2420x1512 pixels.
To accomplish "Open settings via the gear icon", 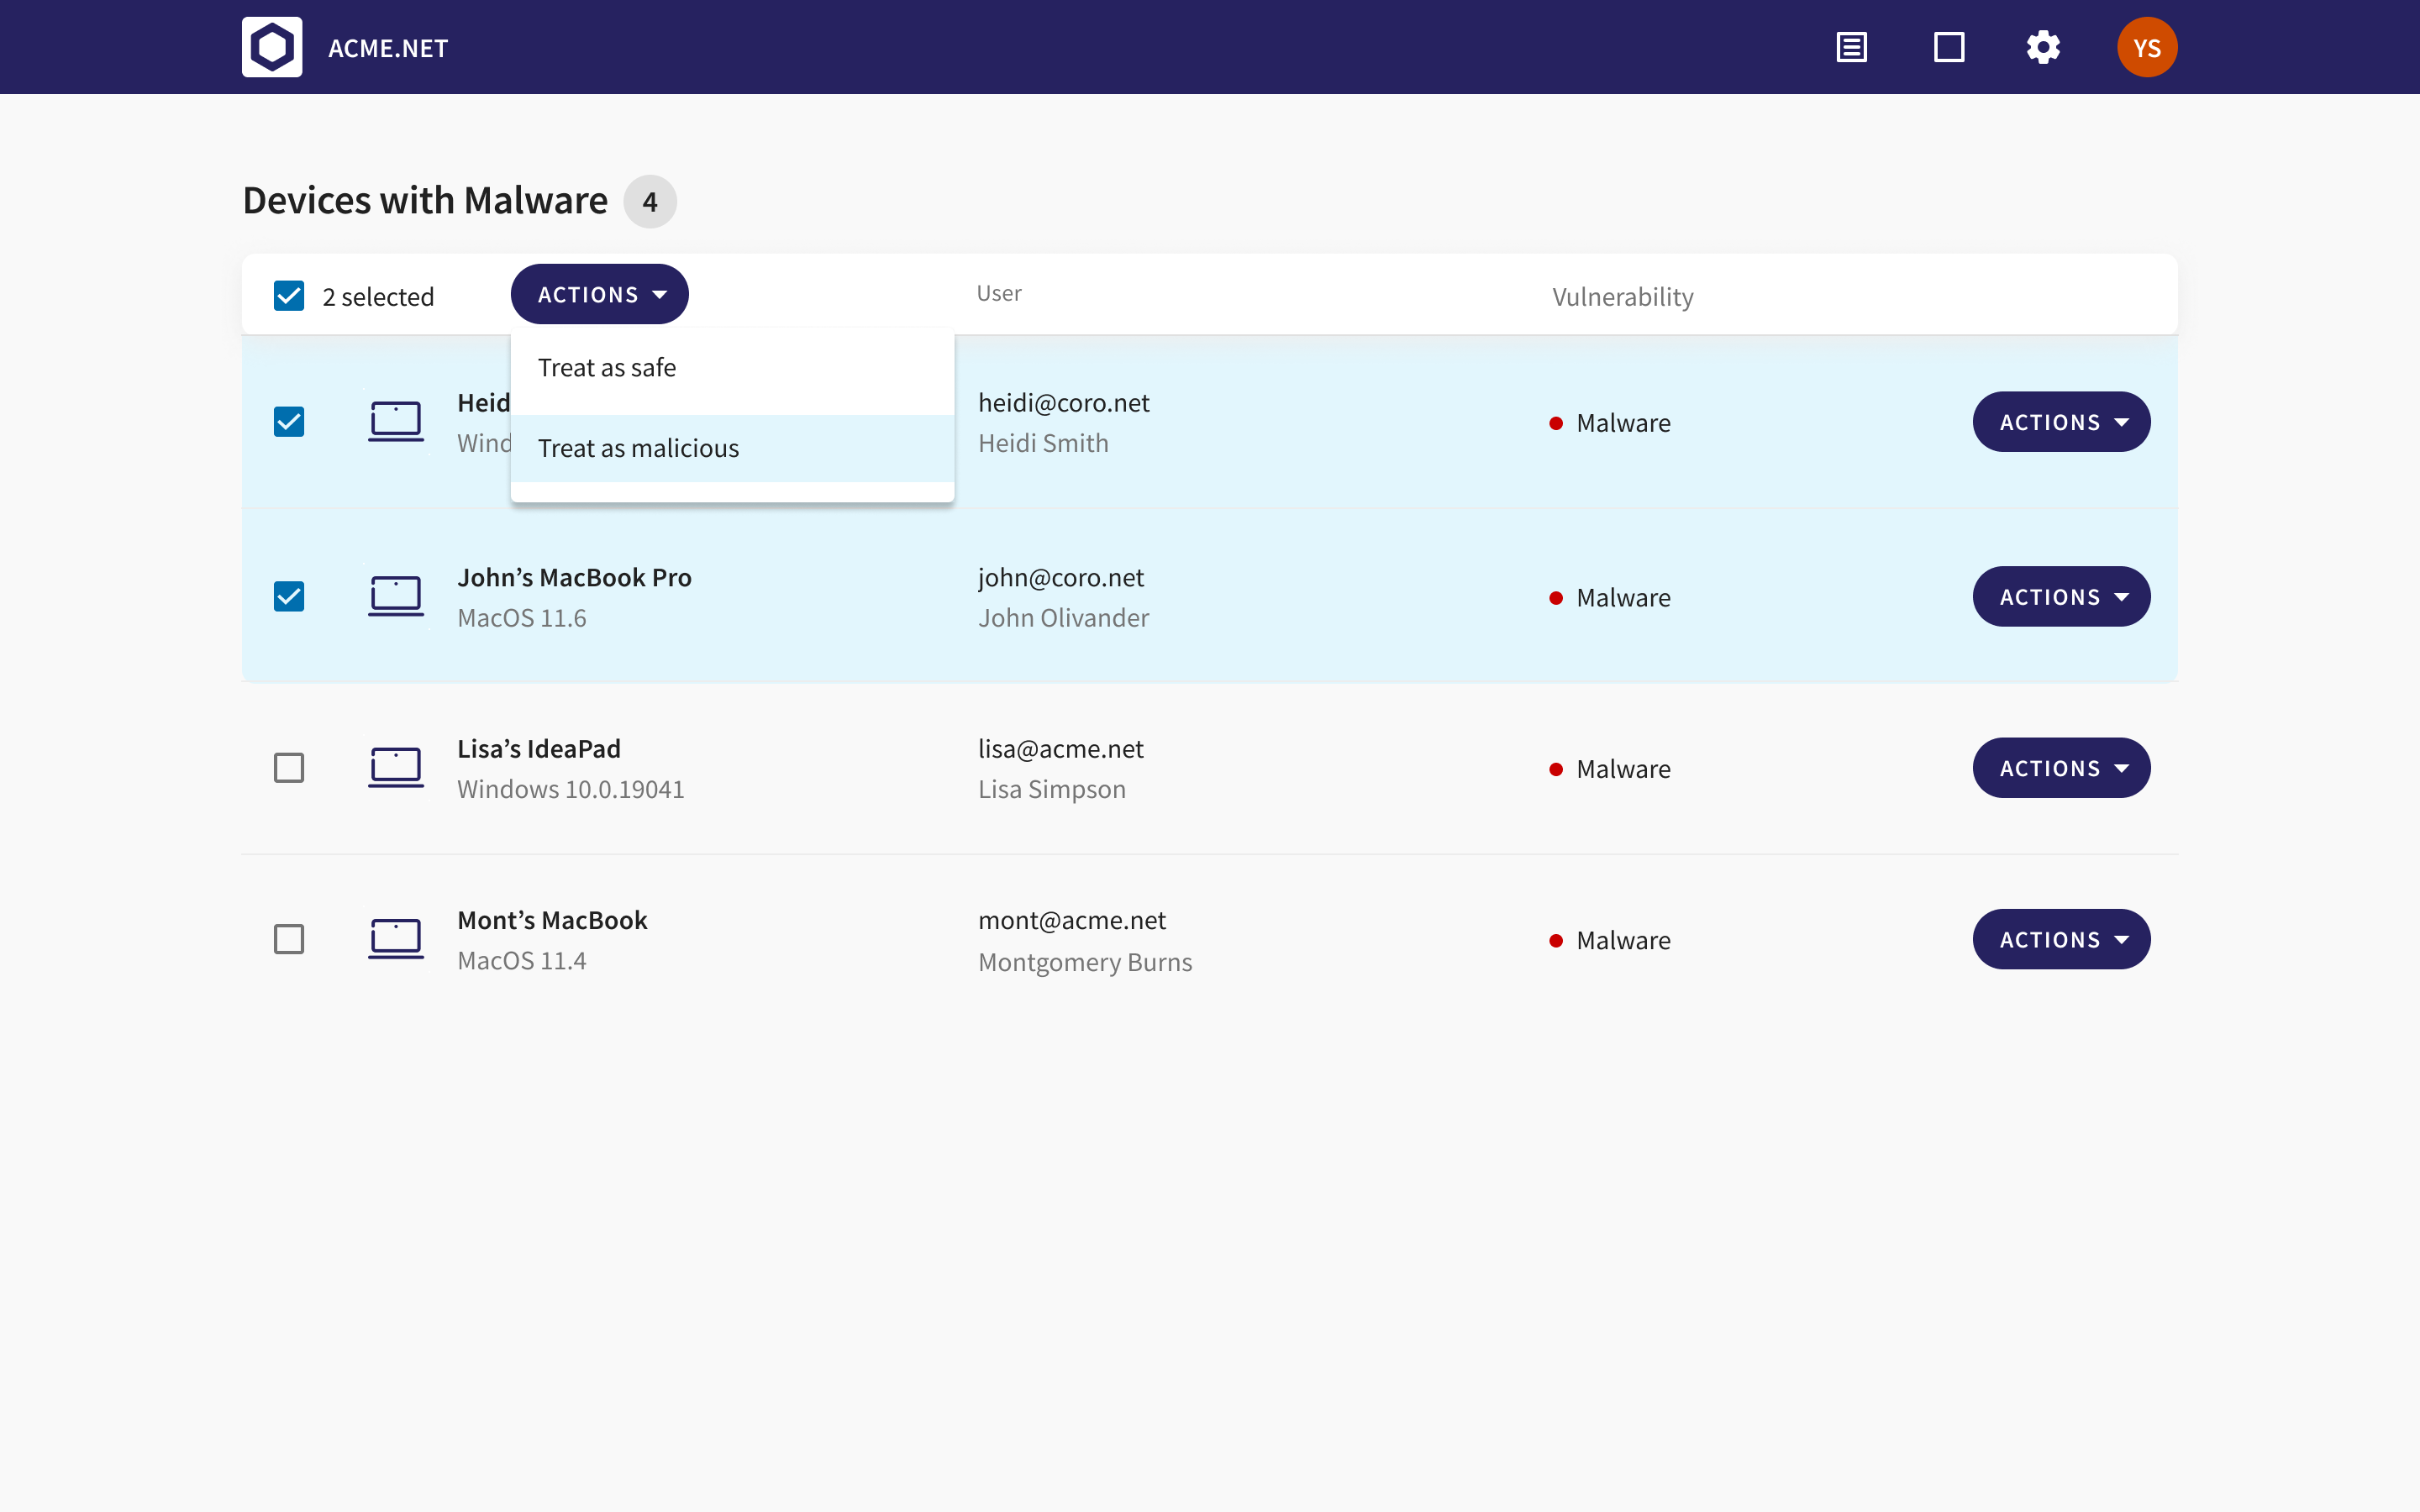I will coord(2043,46).
